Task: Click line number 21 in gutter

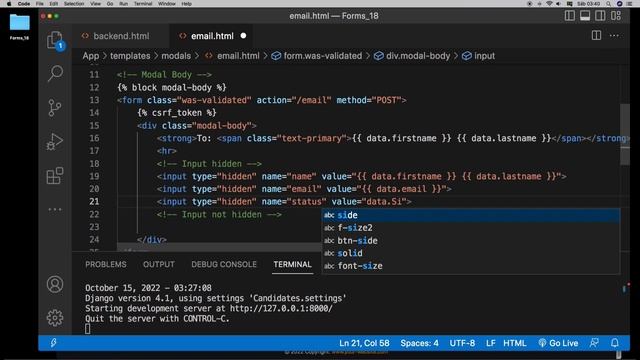Action: (94, 202)
